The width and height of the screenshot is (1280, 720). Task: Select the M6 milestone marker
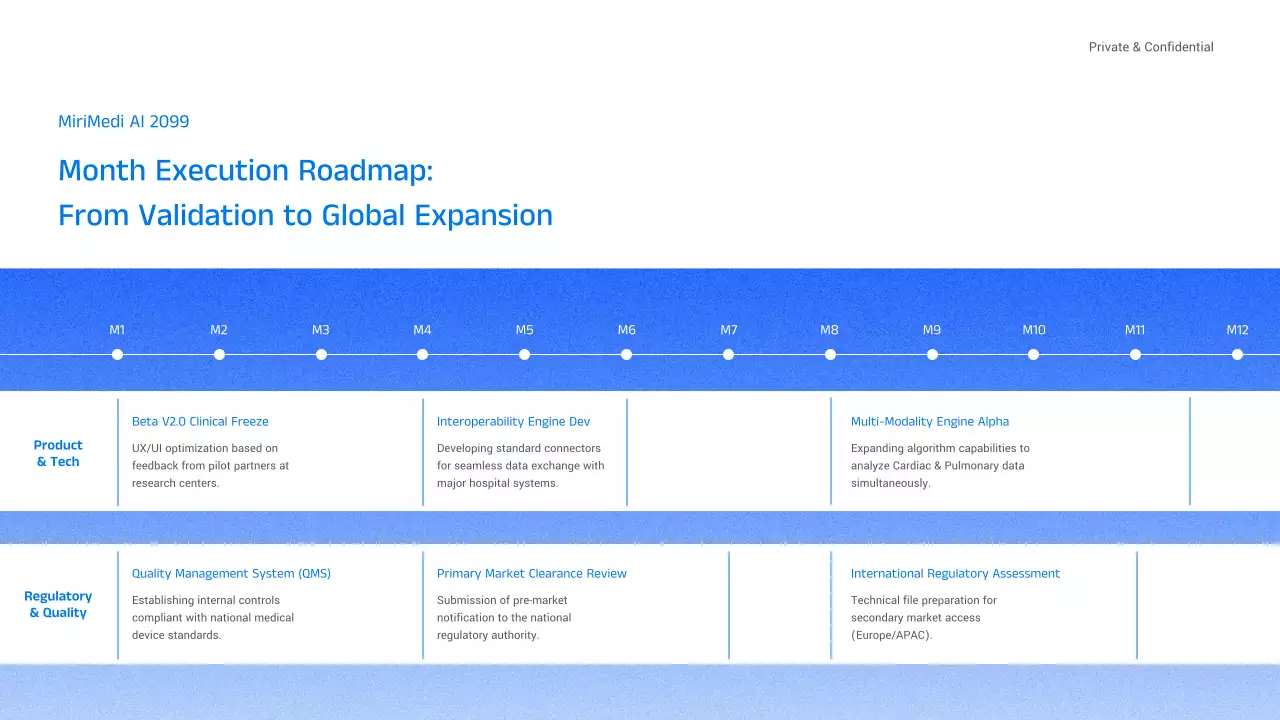tap(626, 354)
